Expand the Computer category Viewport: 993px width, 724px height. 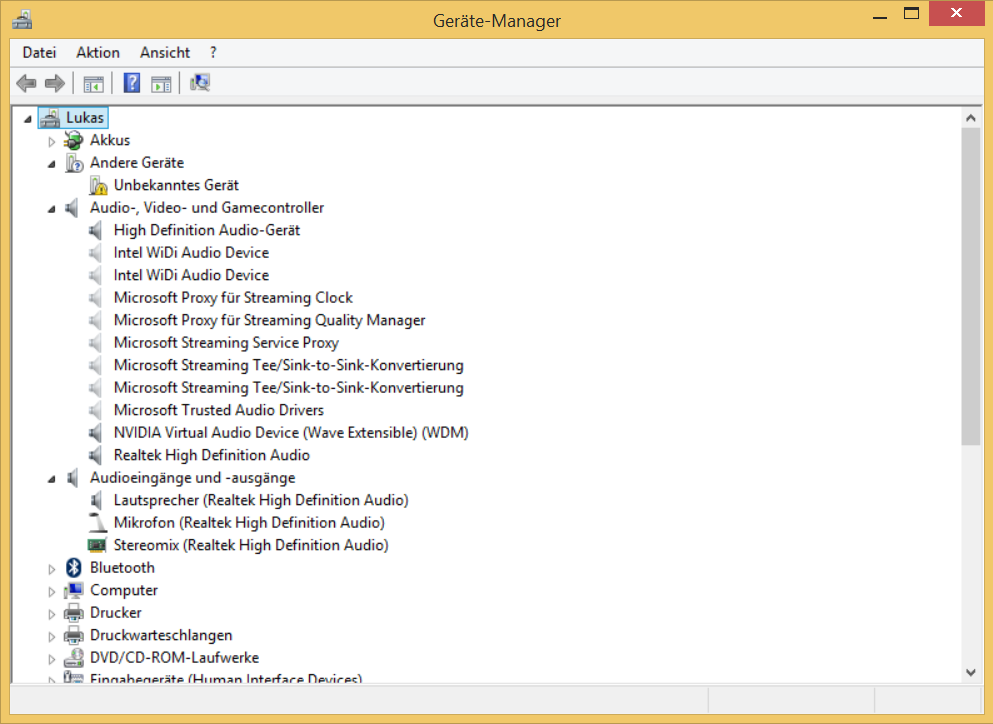click(x=51, y=592)
